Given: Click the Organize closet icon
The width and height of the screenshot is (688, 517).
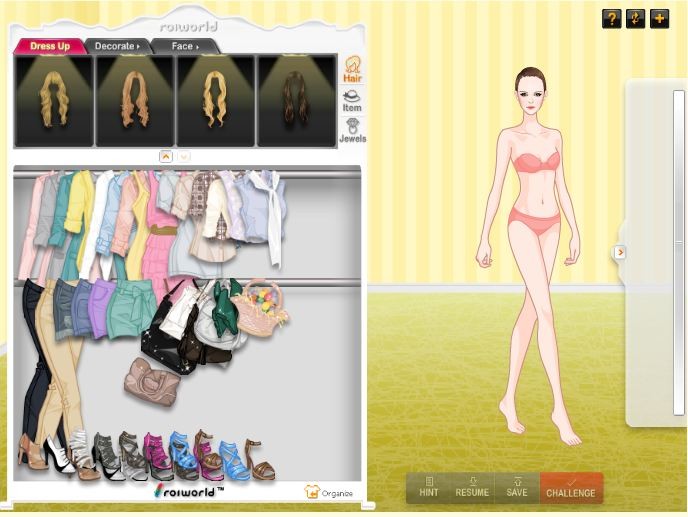Looking at the screenshot, I should click(329, 492).
